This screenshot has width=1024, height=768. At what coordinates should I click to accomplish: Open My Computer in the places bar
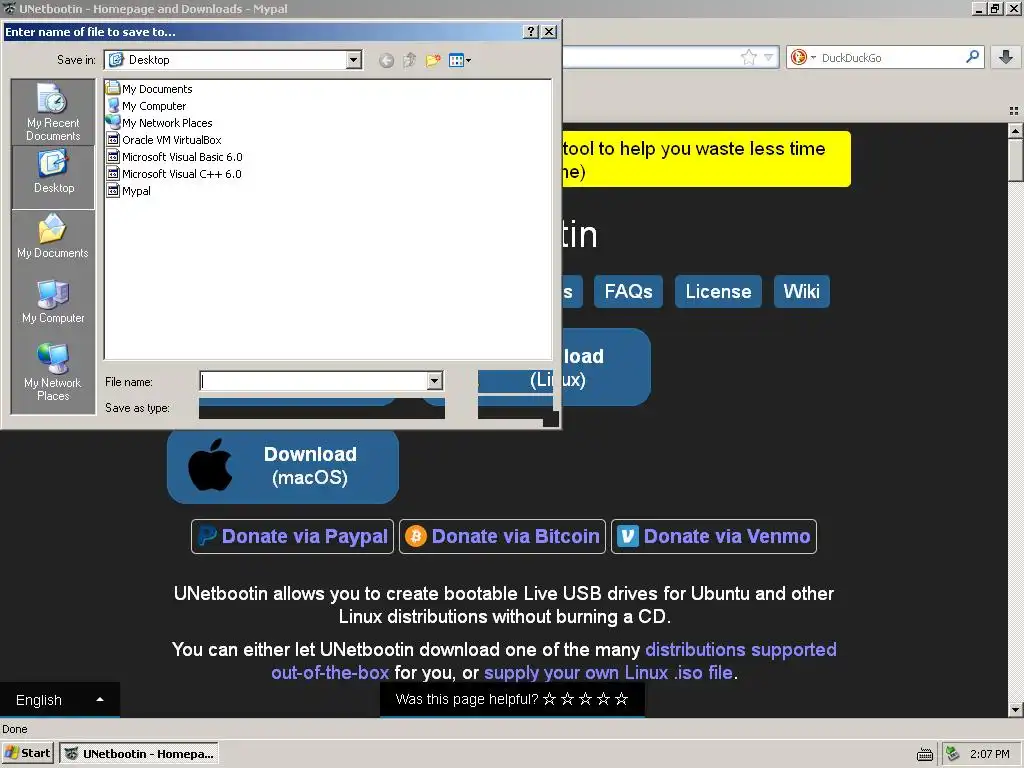[x=53, y=302]
